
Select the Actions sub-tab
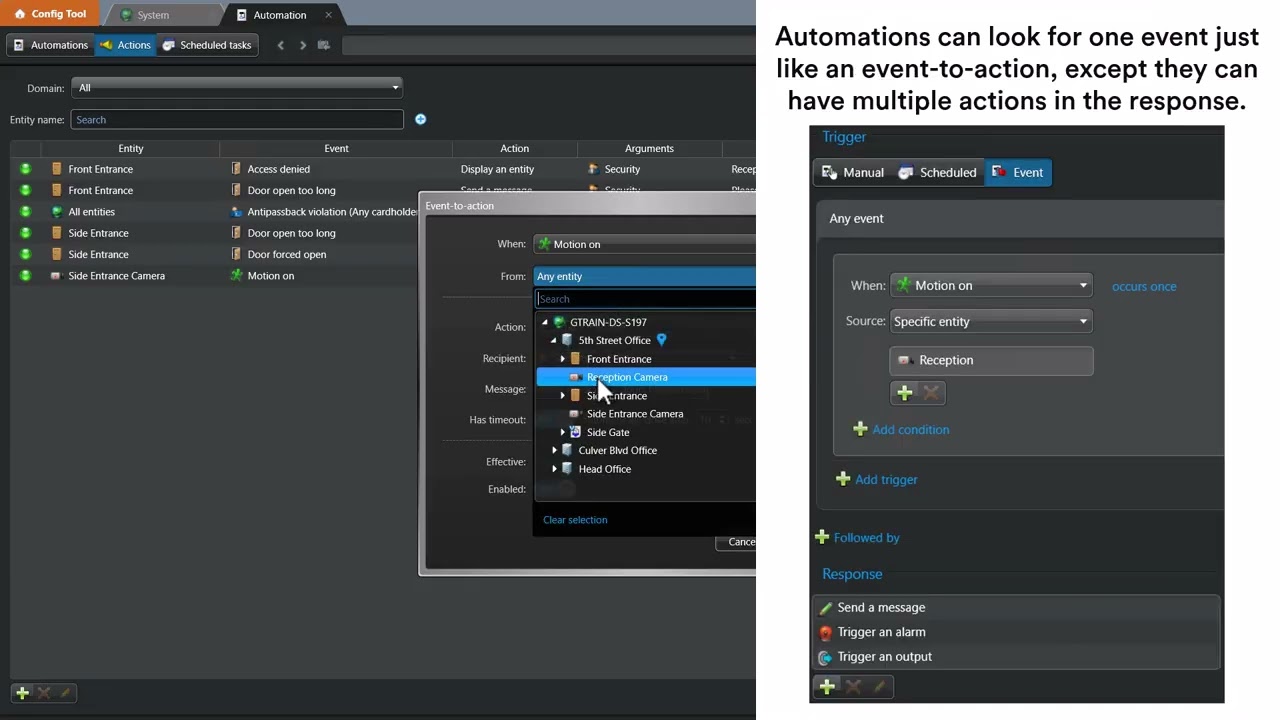[125, 45]
